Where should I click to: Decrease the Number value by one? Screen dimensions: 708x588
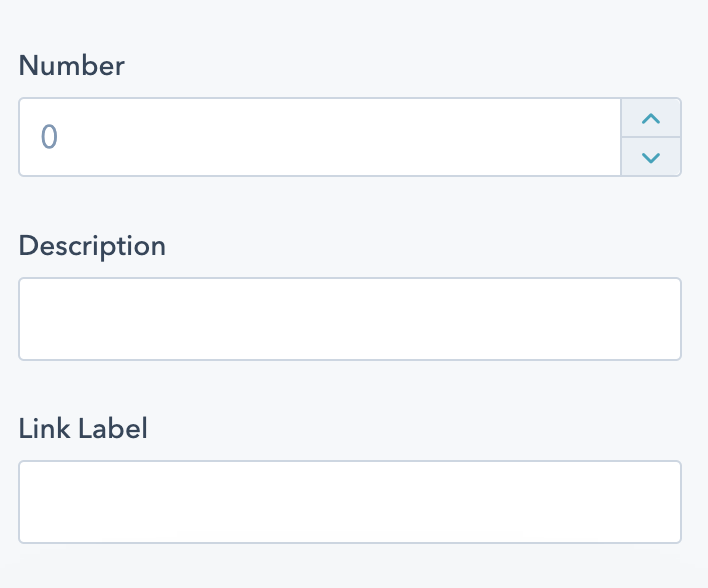click(x=651, y=157)
